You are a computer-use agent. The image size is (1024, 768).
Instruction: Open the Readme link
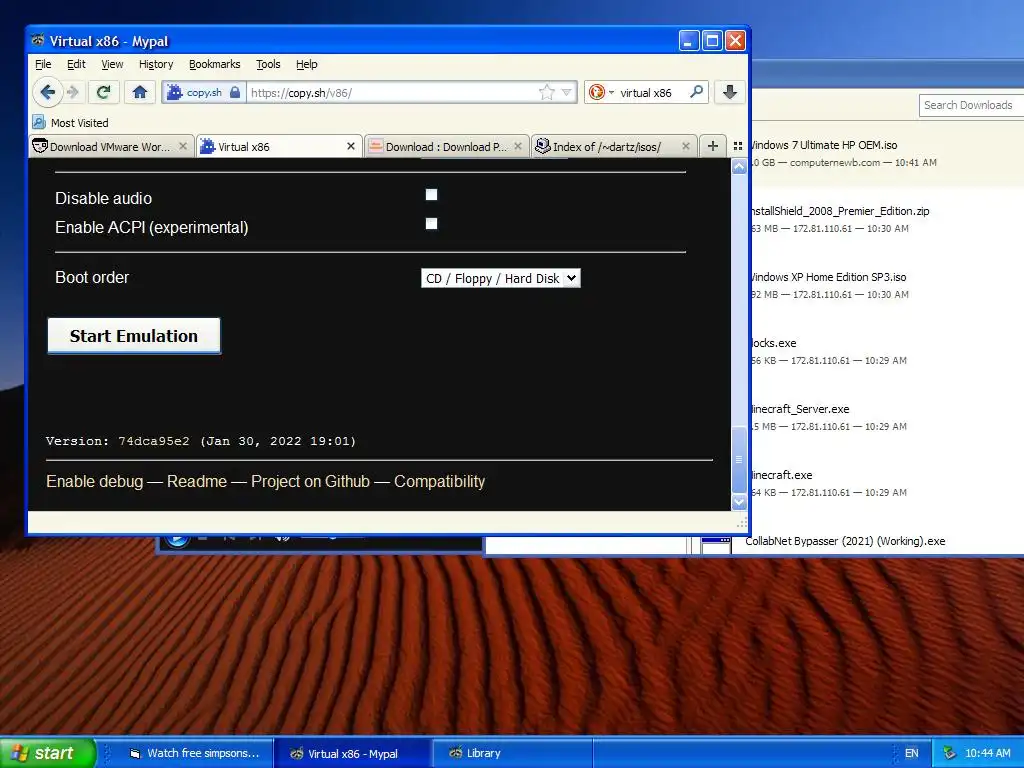coord(197,481)
